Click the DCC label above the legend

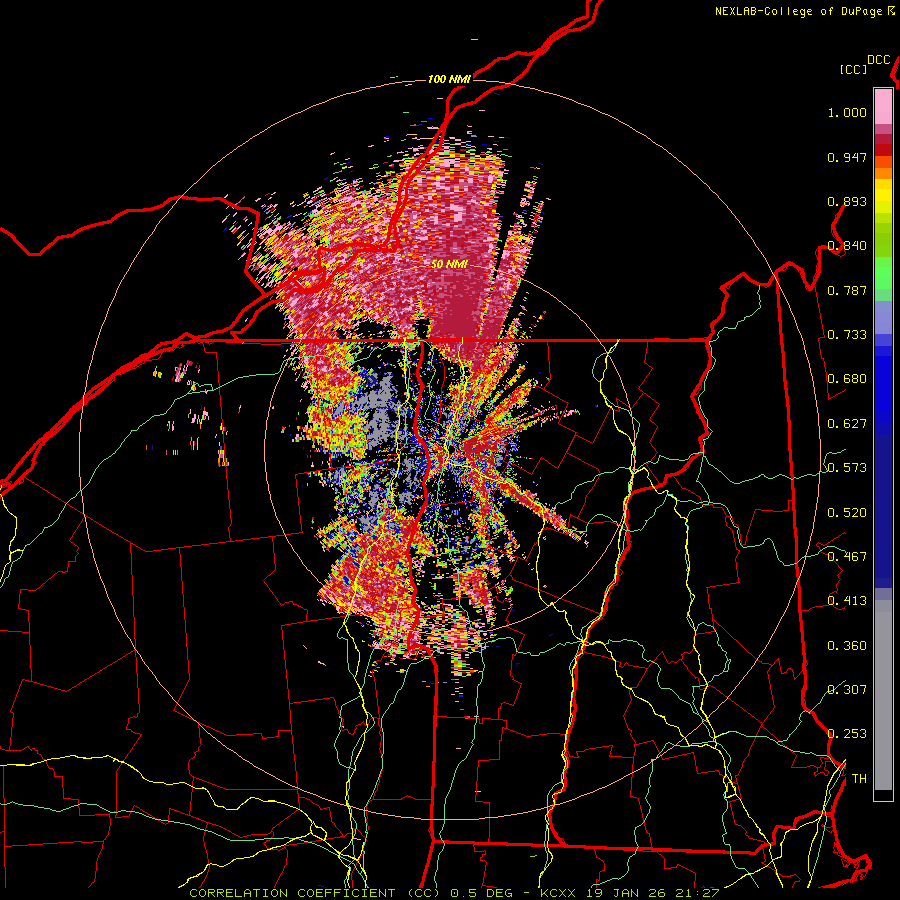tap(879, 60)
